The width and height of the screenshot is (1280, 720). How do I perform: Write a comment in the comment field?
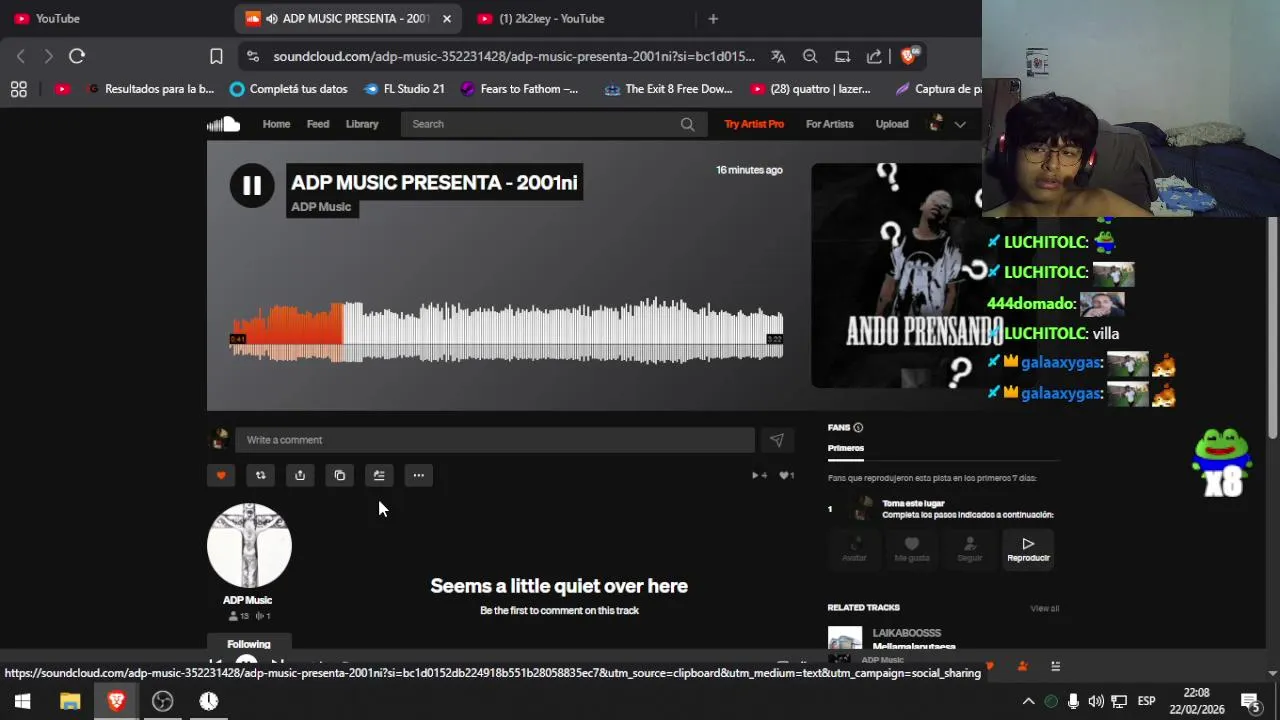[495, 440]
